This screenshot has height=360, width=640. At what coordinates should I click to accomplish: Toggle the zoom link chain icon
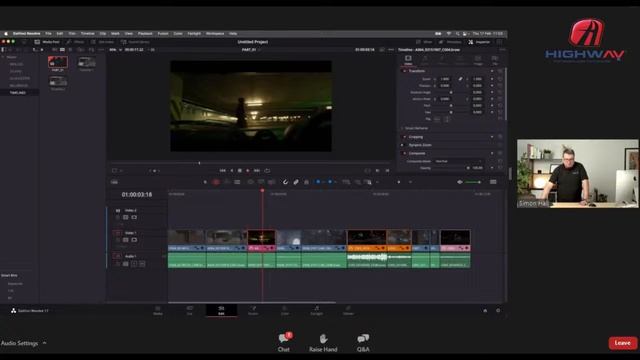tap(460, 79)
